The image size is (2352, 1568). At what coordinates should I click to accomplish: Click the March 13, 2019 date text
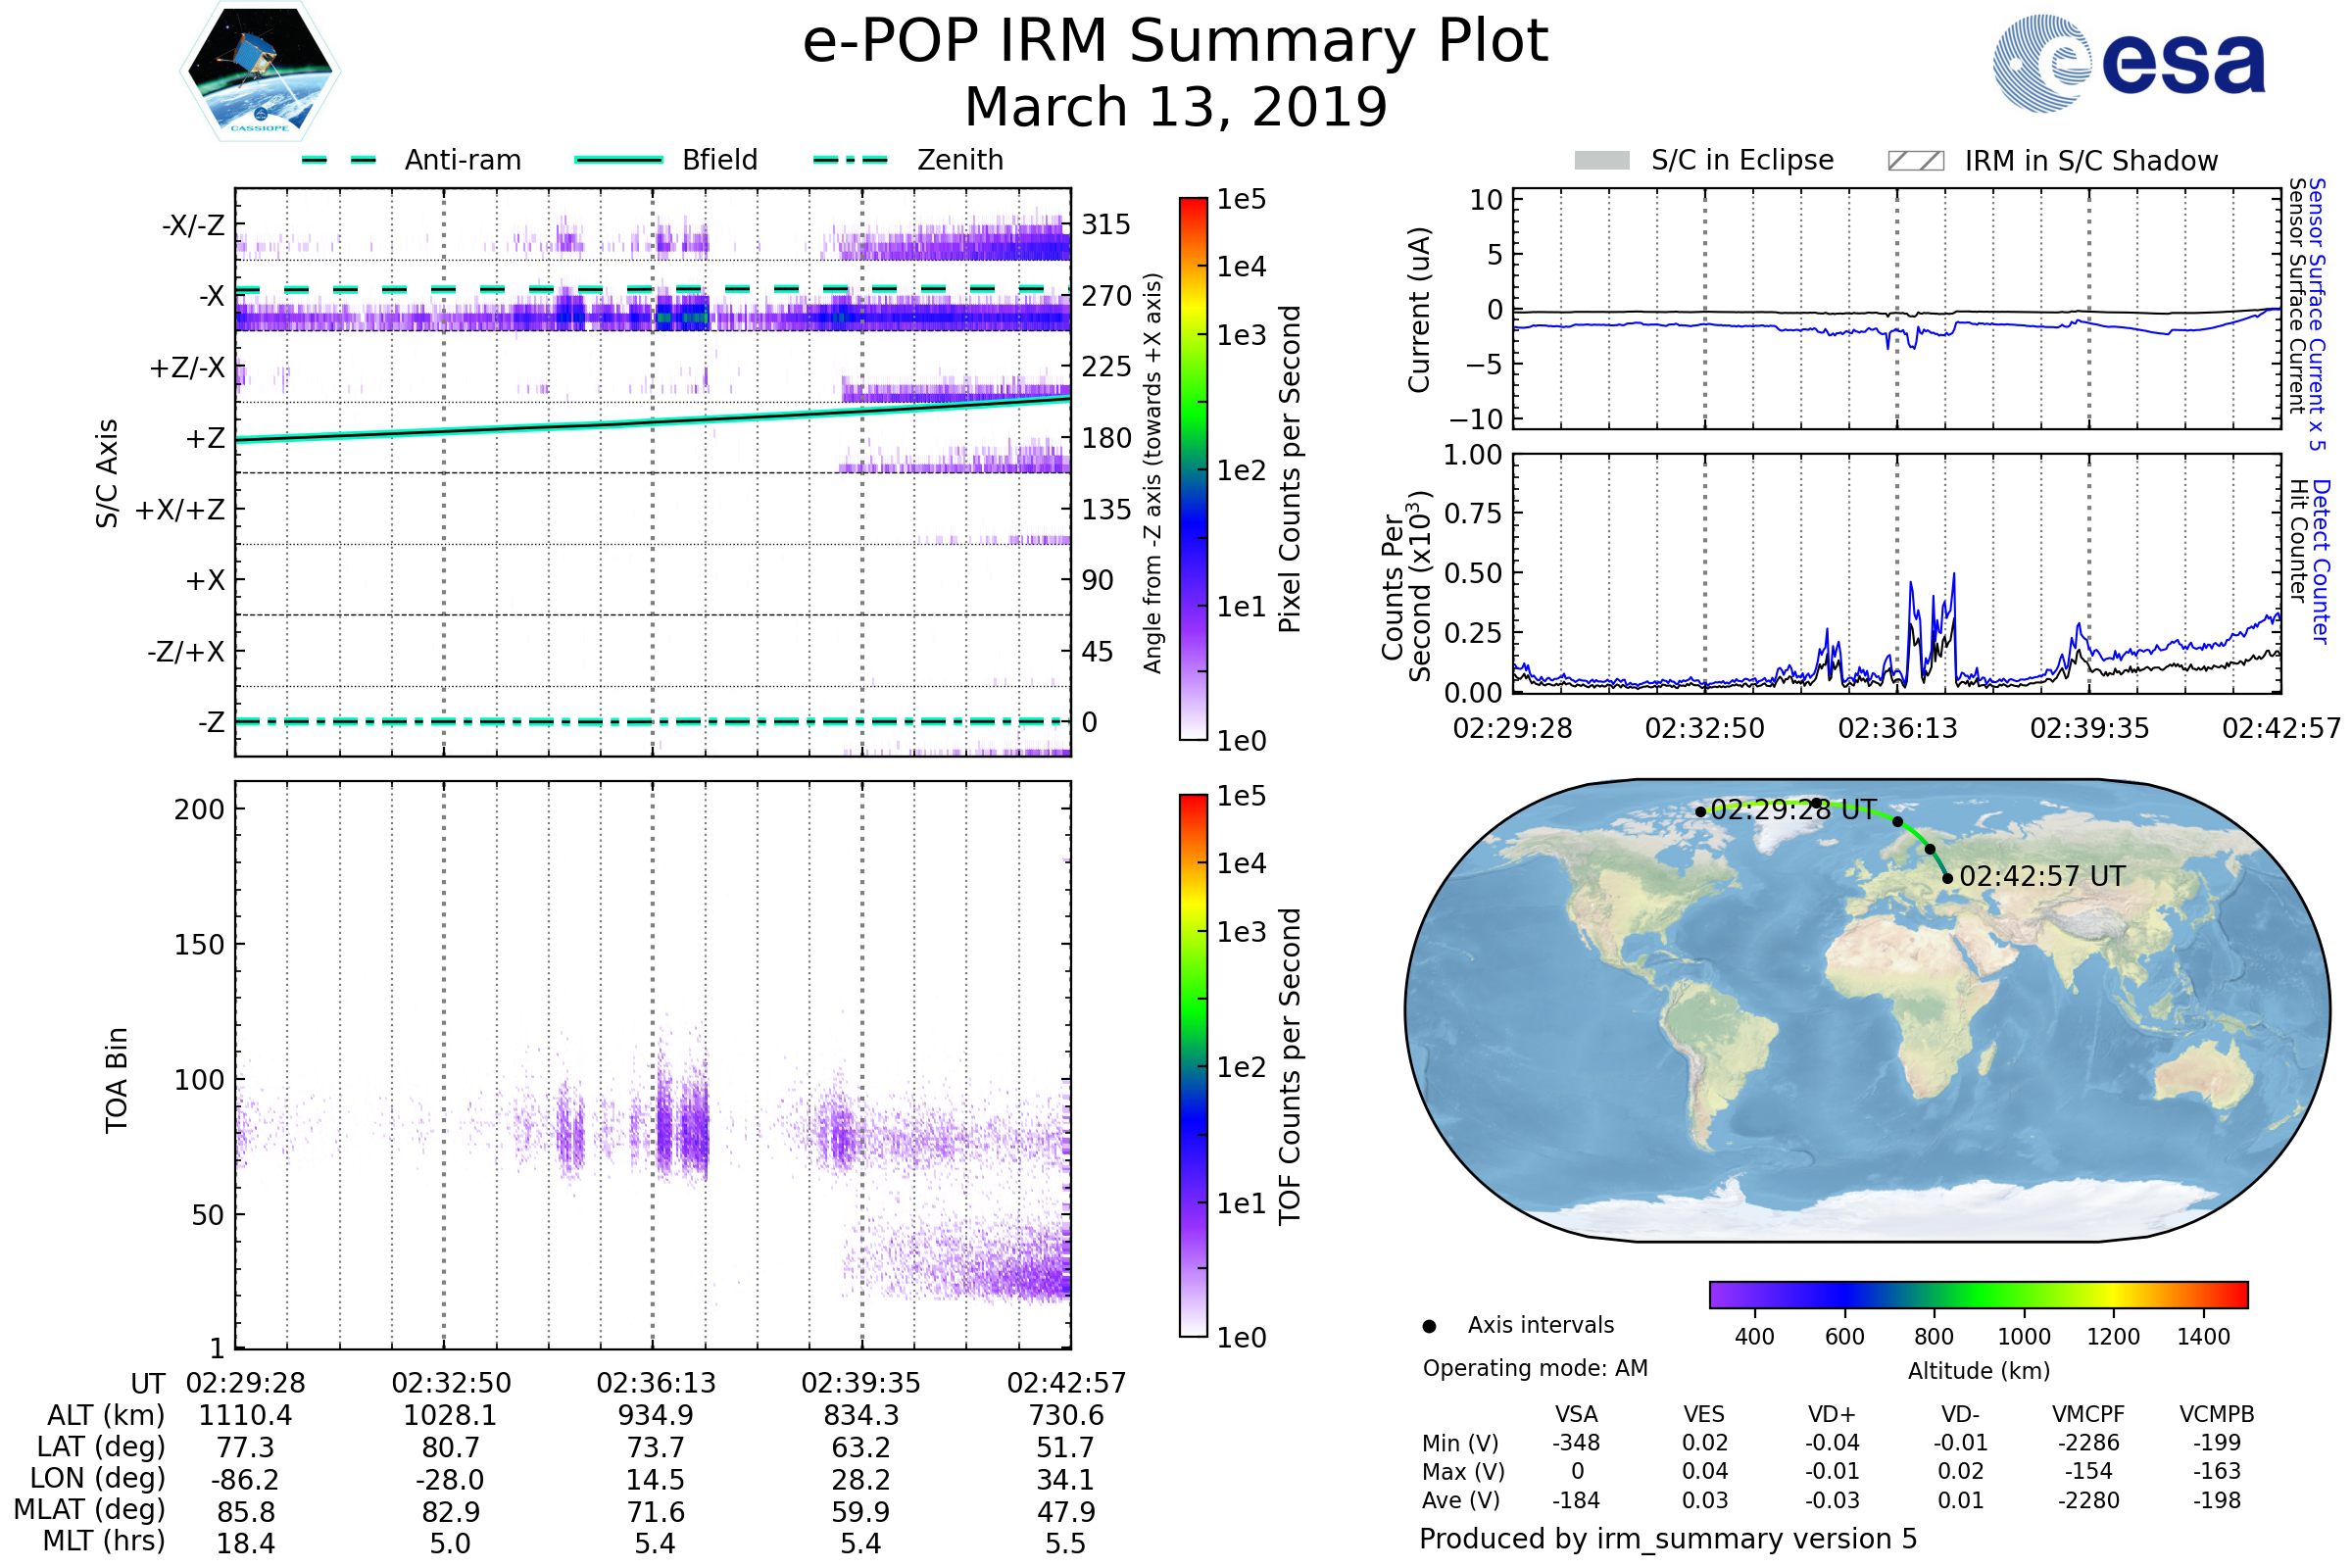click(1175, 107)
